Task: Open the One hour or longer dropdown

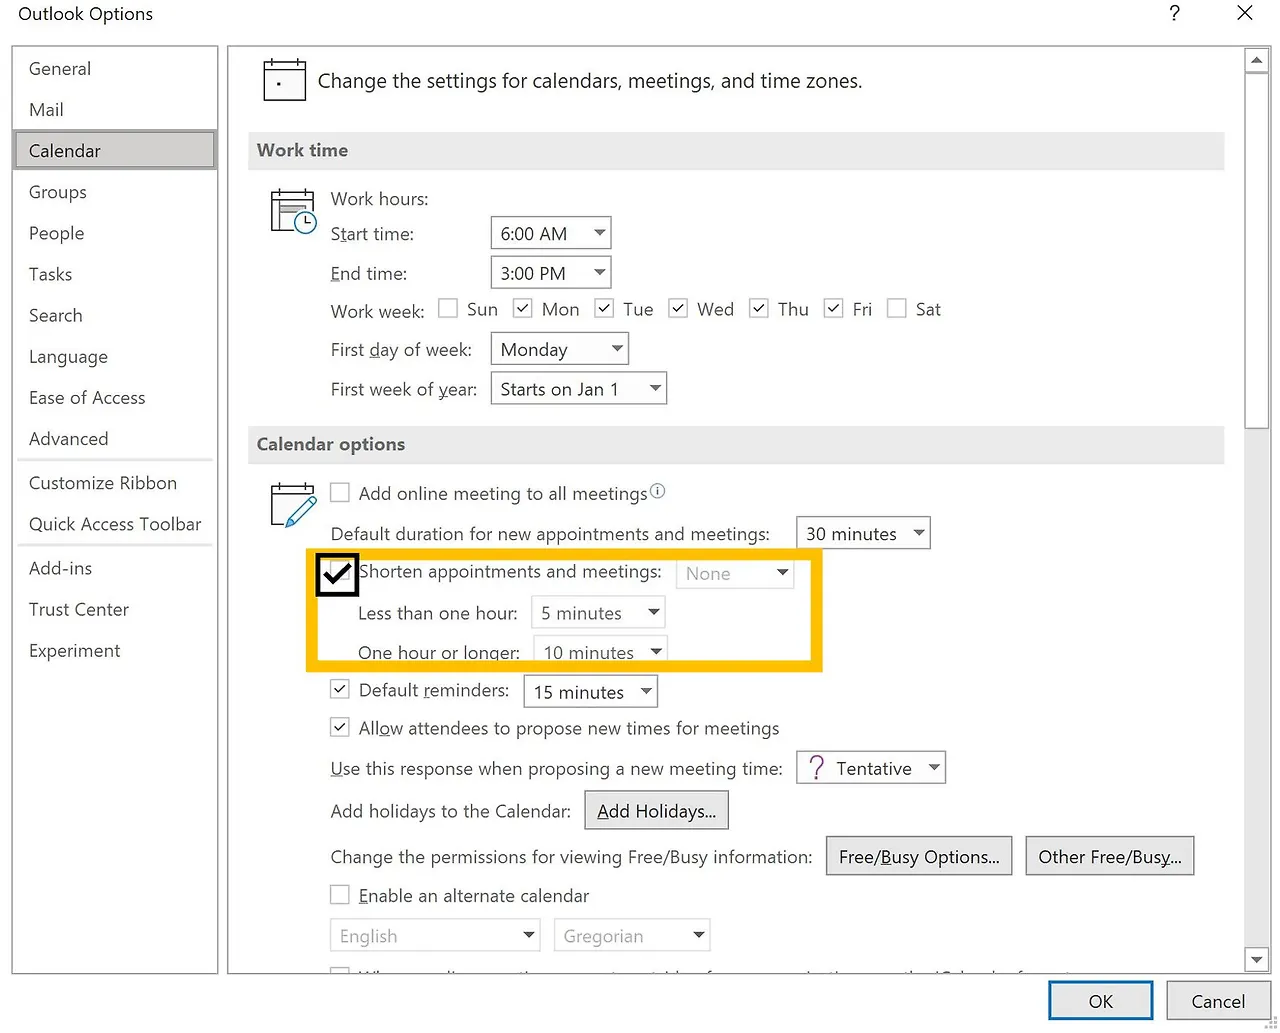Action: click(600, 651)
